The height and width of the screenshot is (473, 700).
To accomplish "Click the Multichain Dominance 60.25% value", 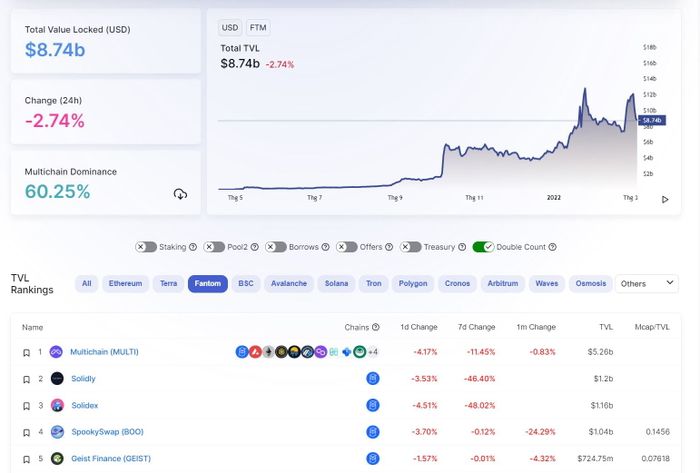I will click(58, 191).
